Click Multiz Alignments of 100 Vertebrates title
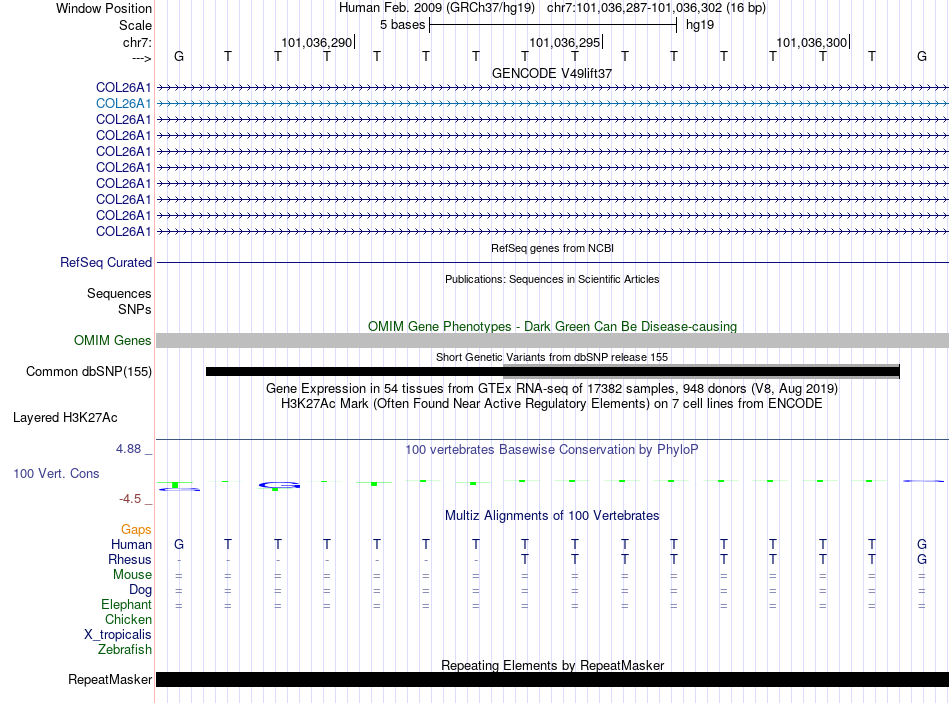950x703 pixels. click(x=552, y=516)
